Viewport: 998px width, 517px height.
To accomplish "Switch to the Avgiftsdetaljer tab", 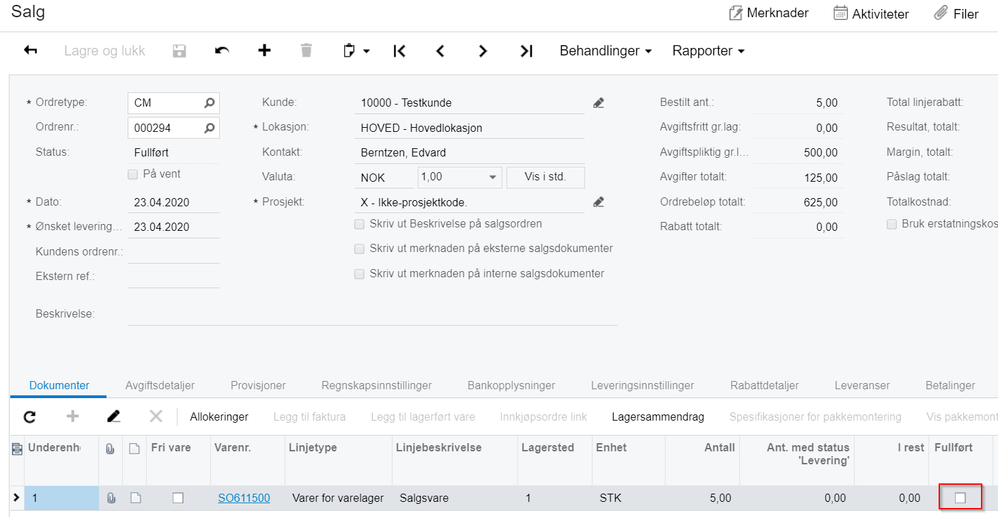I will point(160,385).
